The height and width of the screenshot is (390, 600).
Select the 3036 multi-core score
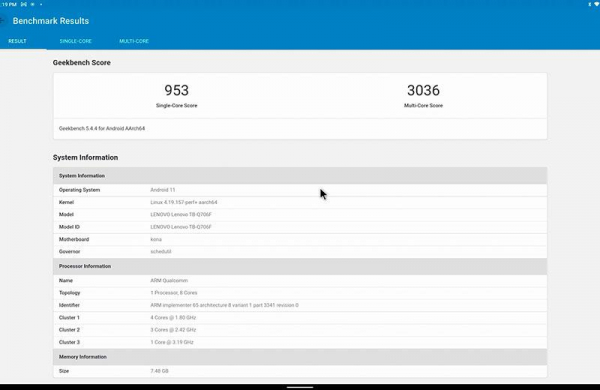(423, 90)
